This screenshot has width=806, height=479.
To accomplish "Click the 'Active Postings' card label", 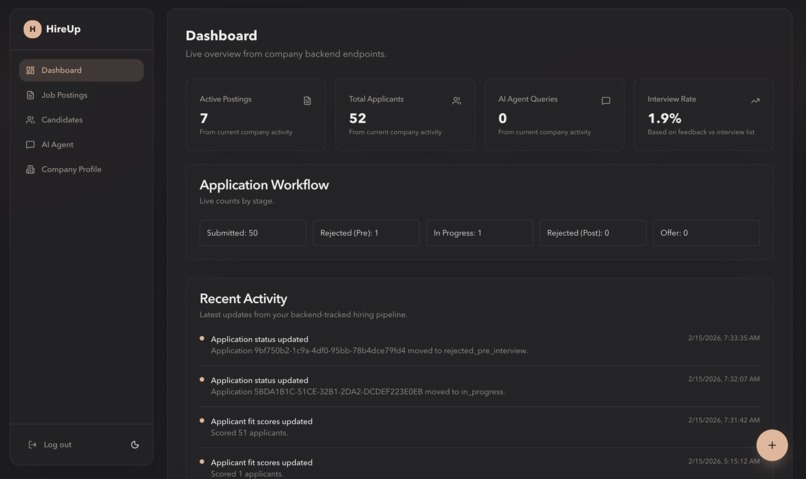I will pos(225,99).
